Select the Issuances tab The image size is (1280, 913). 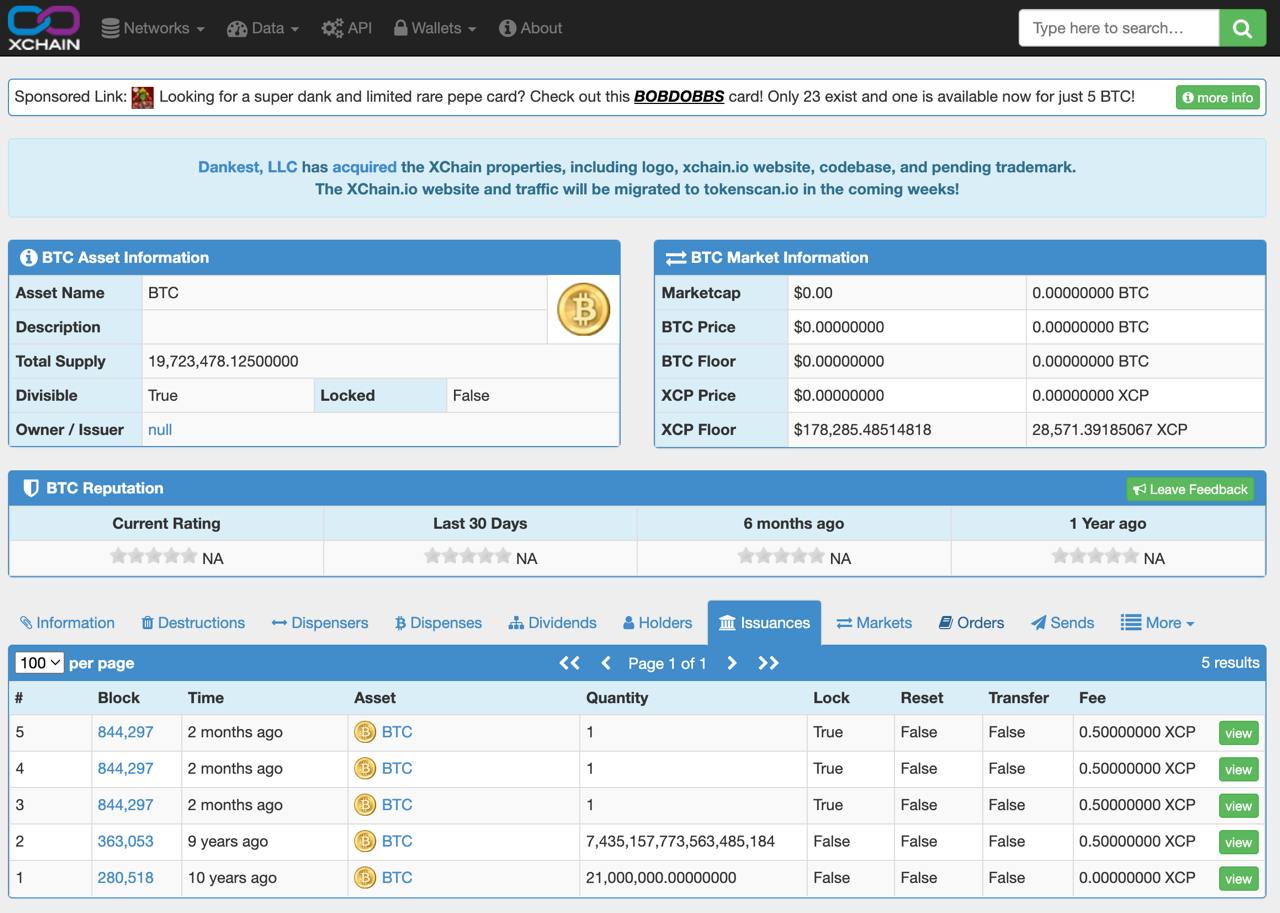point(764,622)
